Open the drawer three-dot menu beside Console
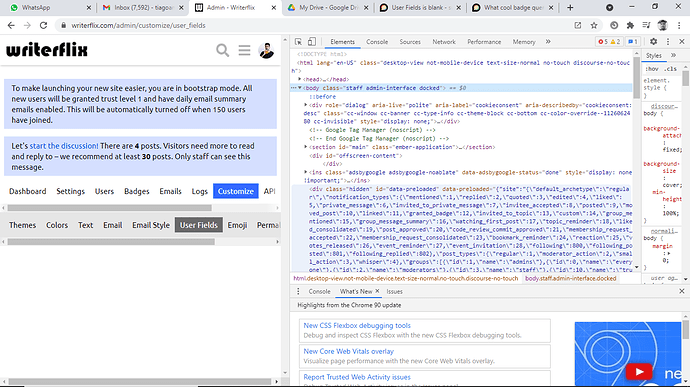 298,291
